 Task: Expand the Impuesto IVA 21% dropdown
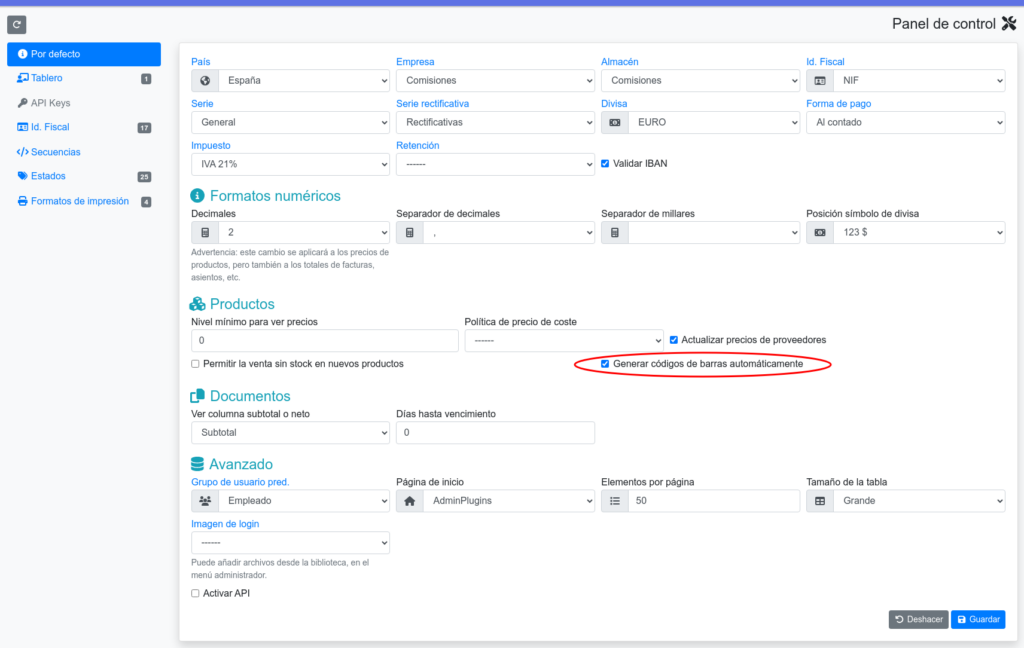pos(290,164)
